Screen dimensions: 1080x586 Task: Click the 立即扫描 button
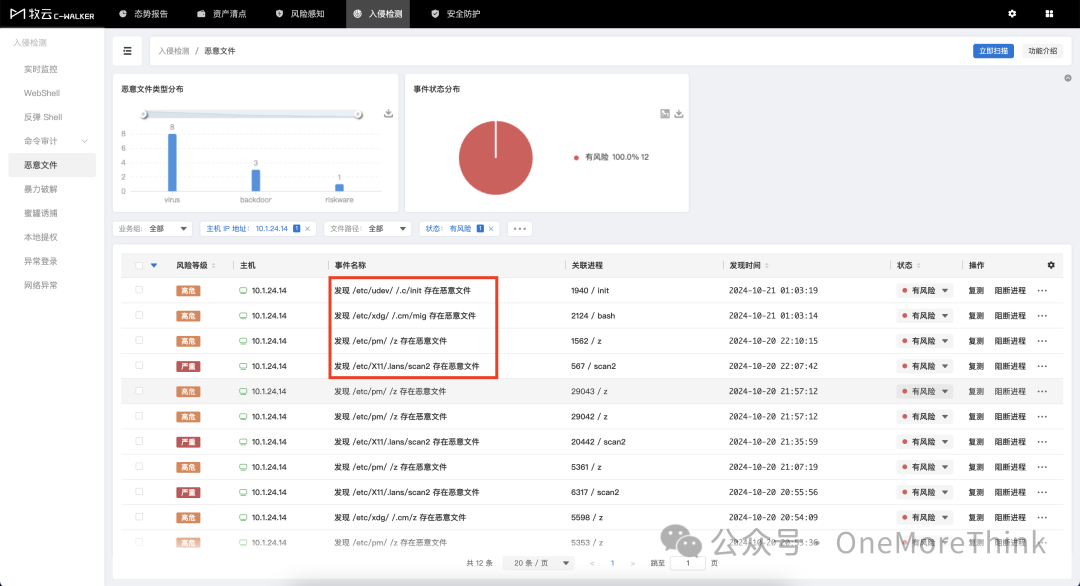[x=993, y=51]
